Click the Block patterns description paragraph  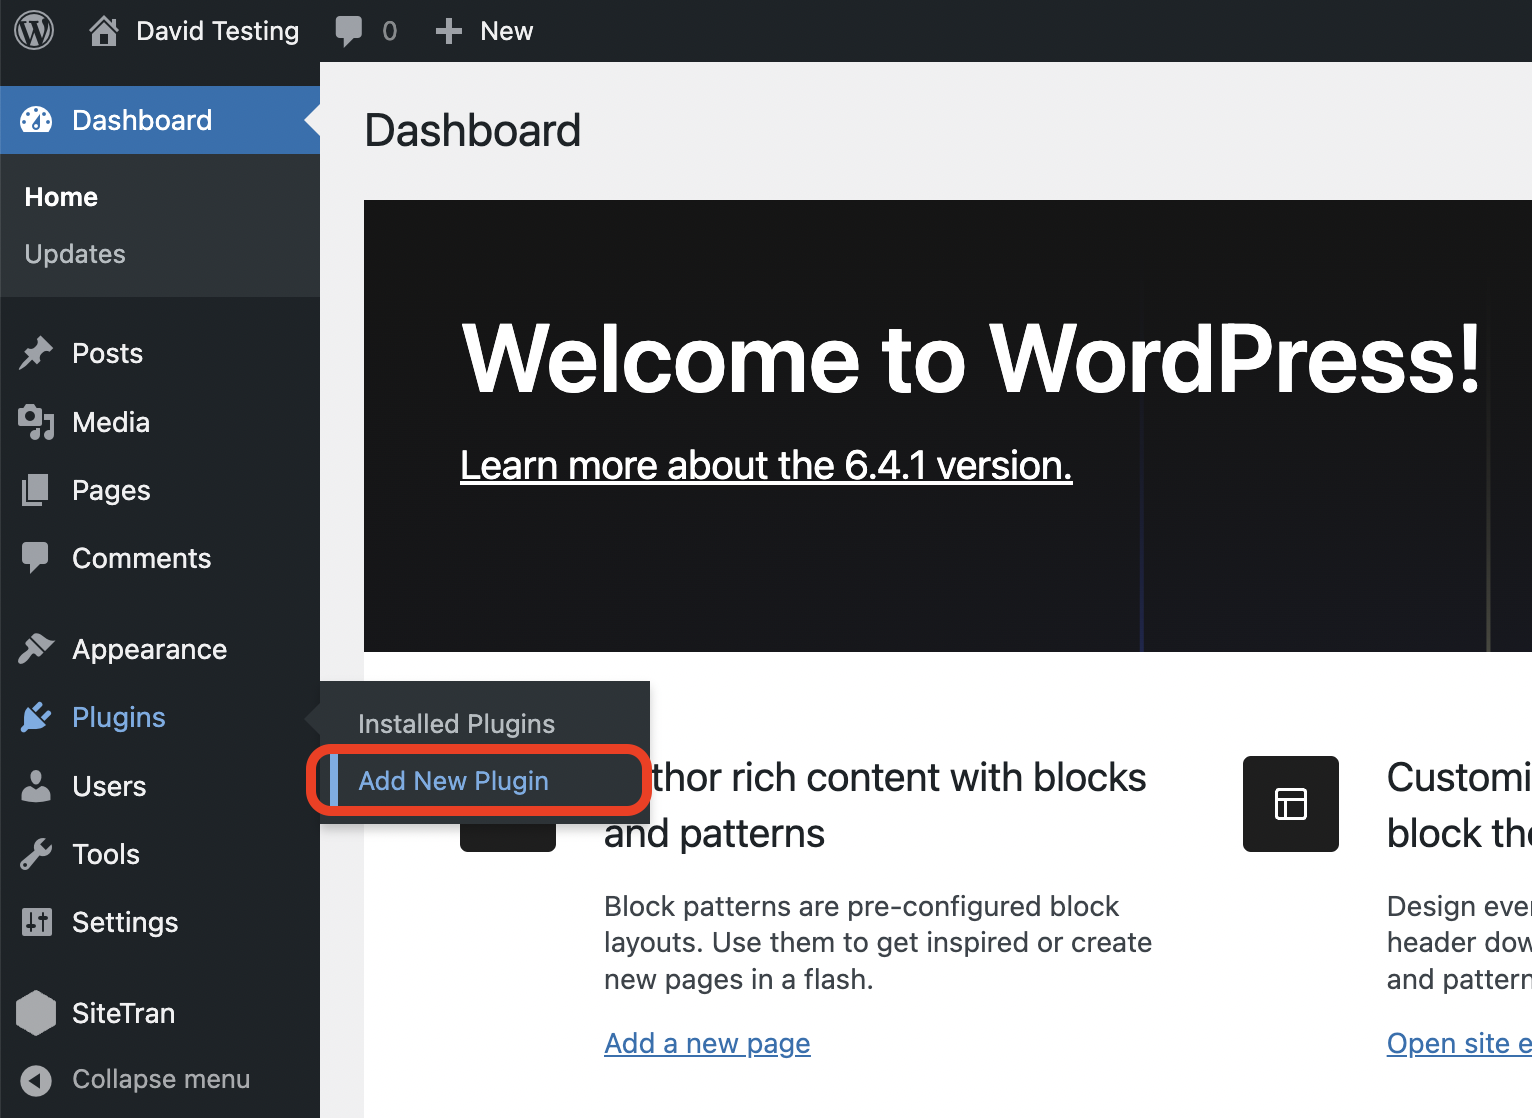[878, 942]
